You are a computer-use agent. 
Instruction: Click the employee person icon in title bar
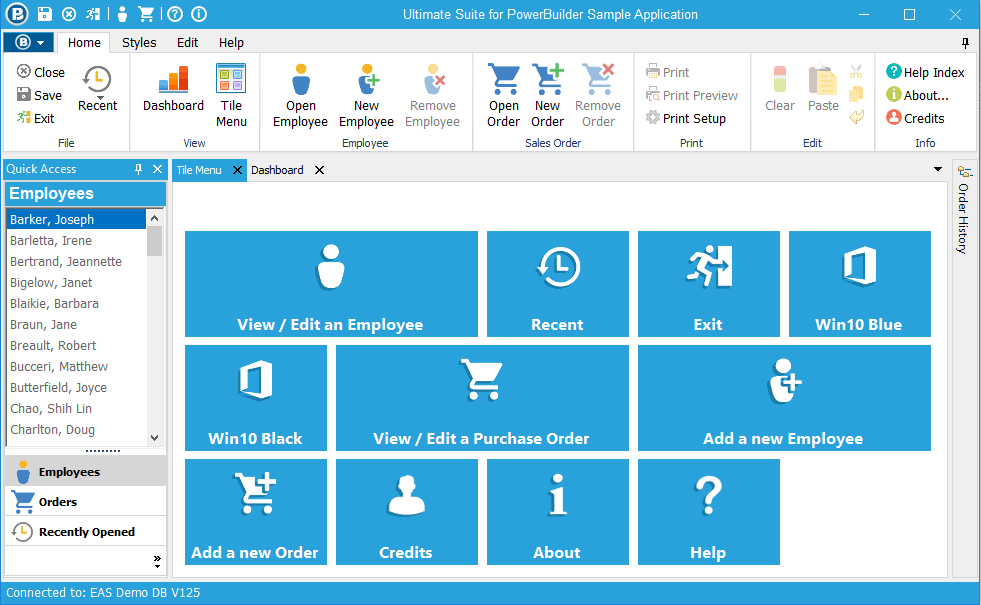point(123,14)
